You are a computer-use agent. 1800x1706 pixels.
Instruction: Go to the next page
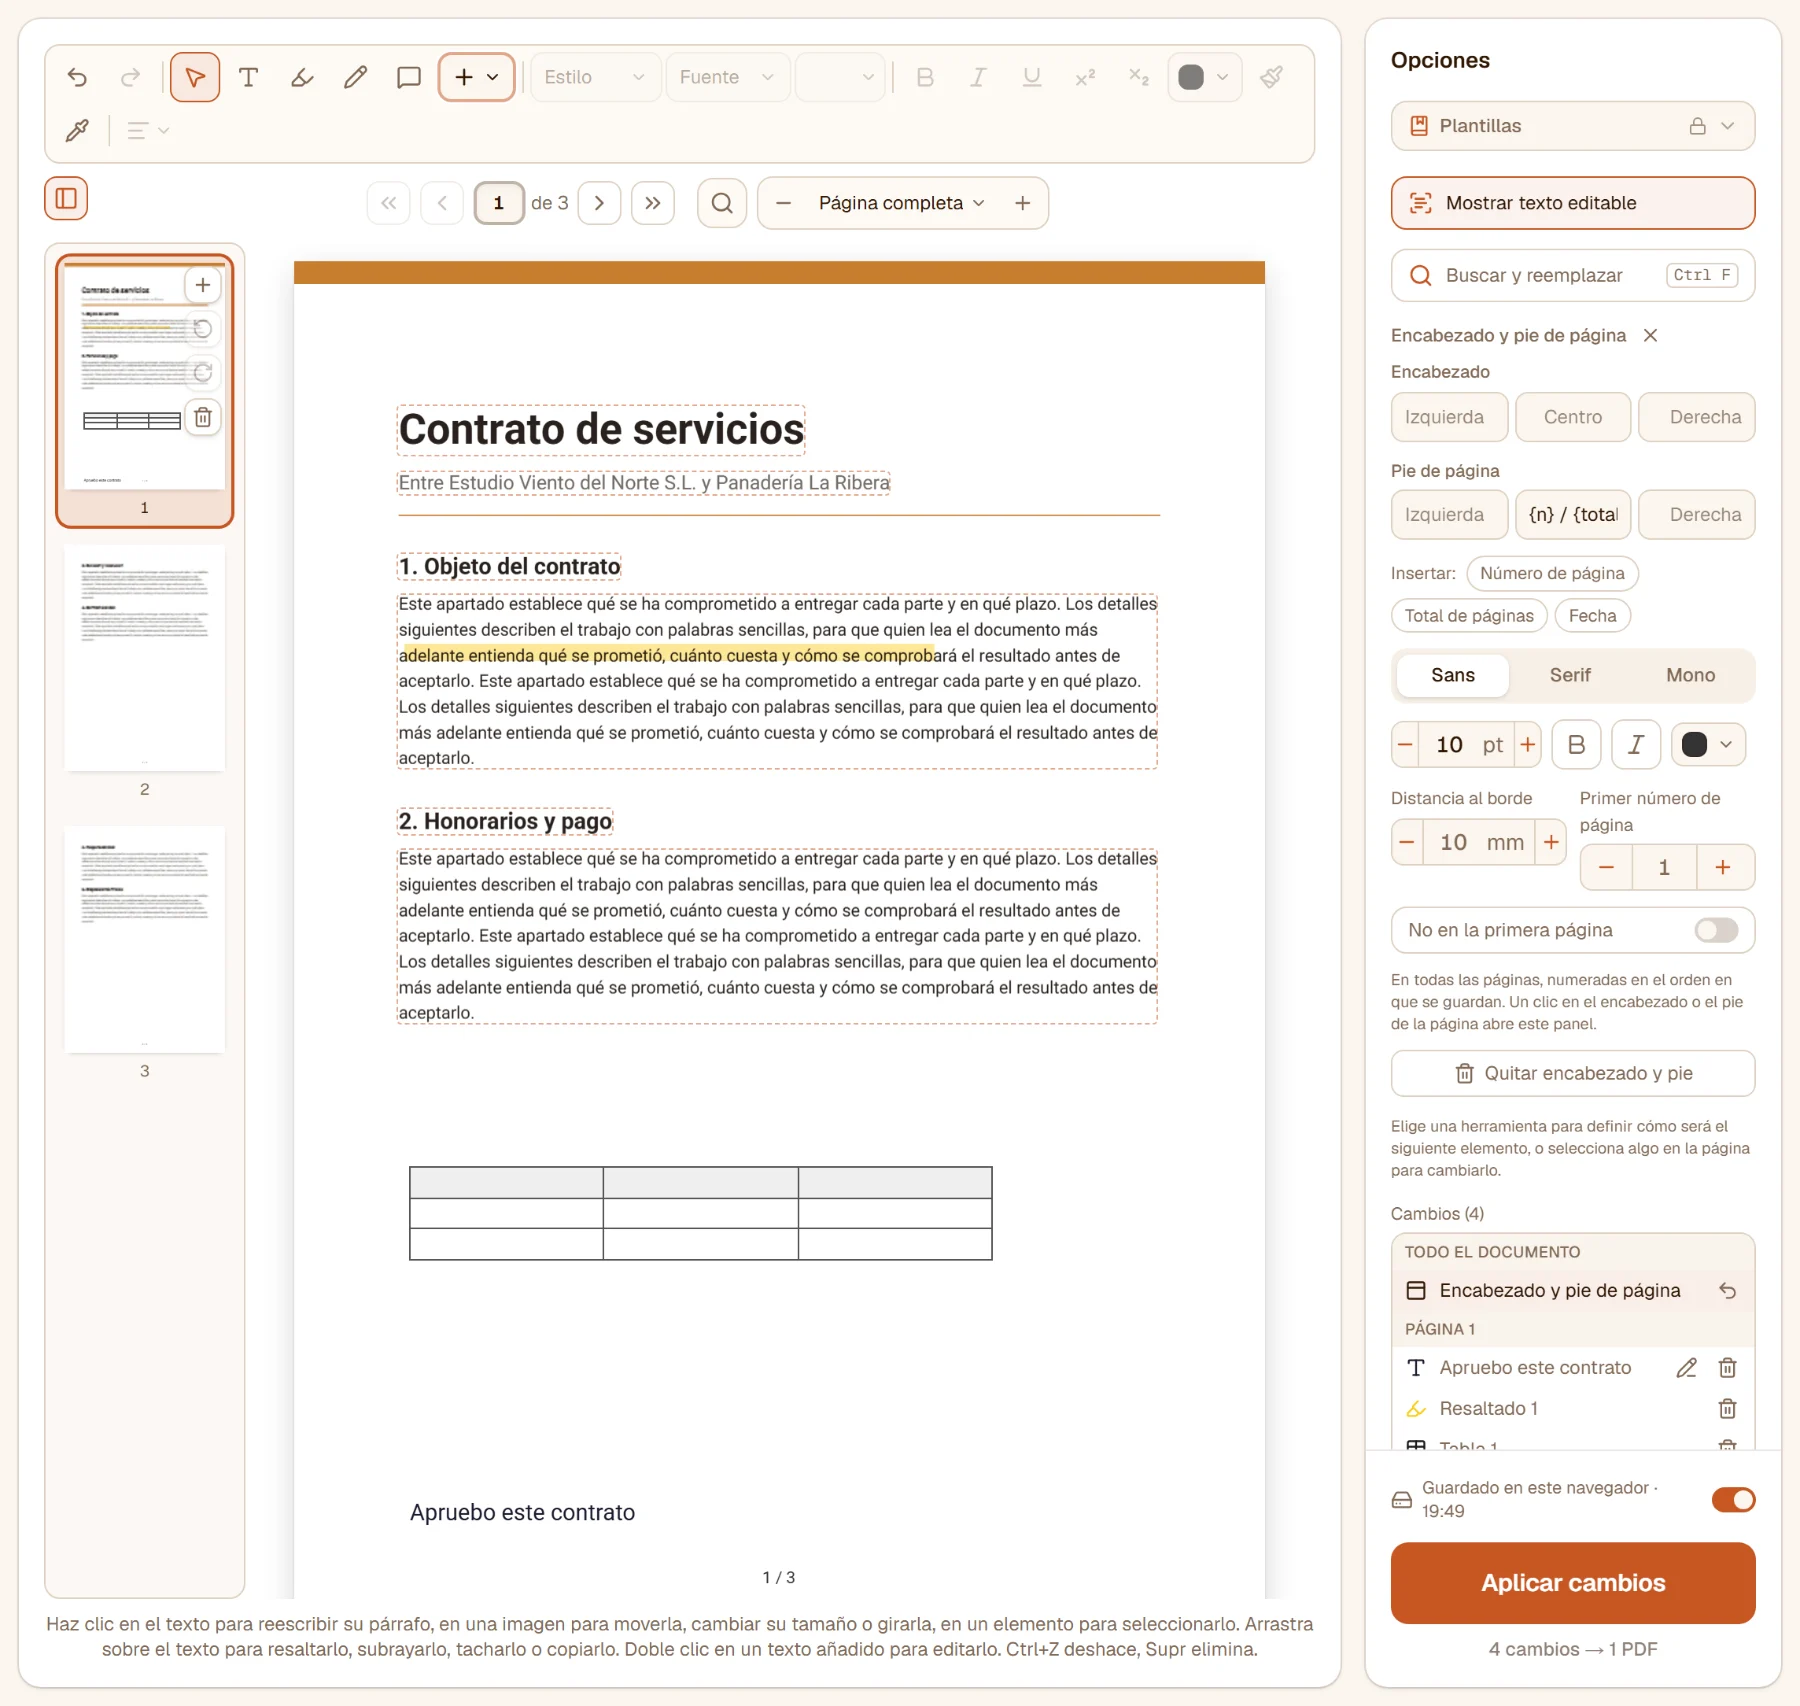pos(599,203)
